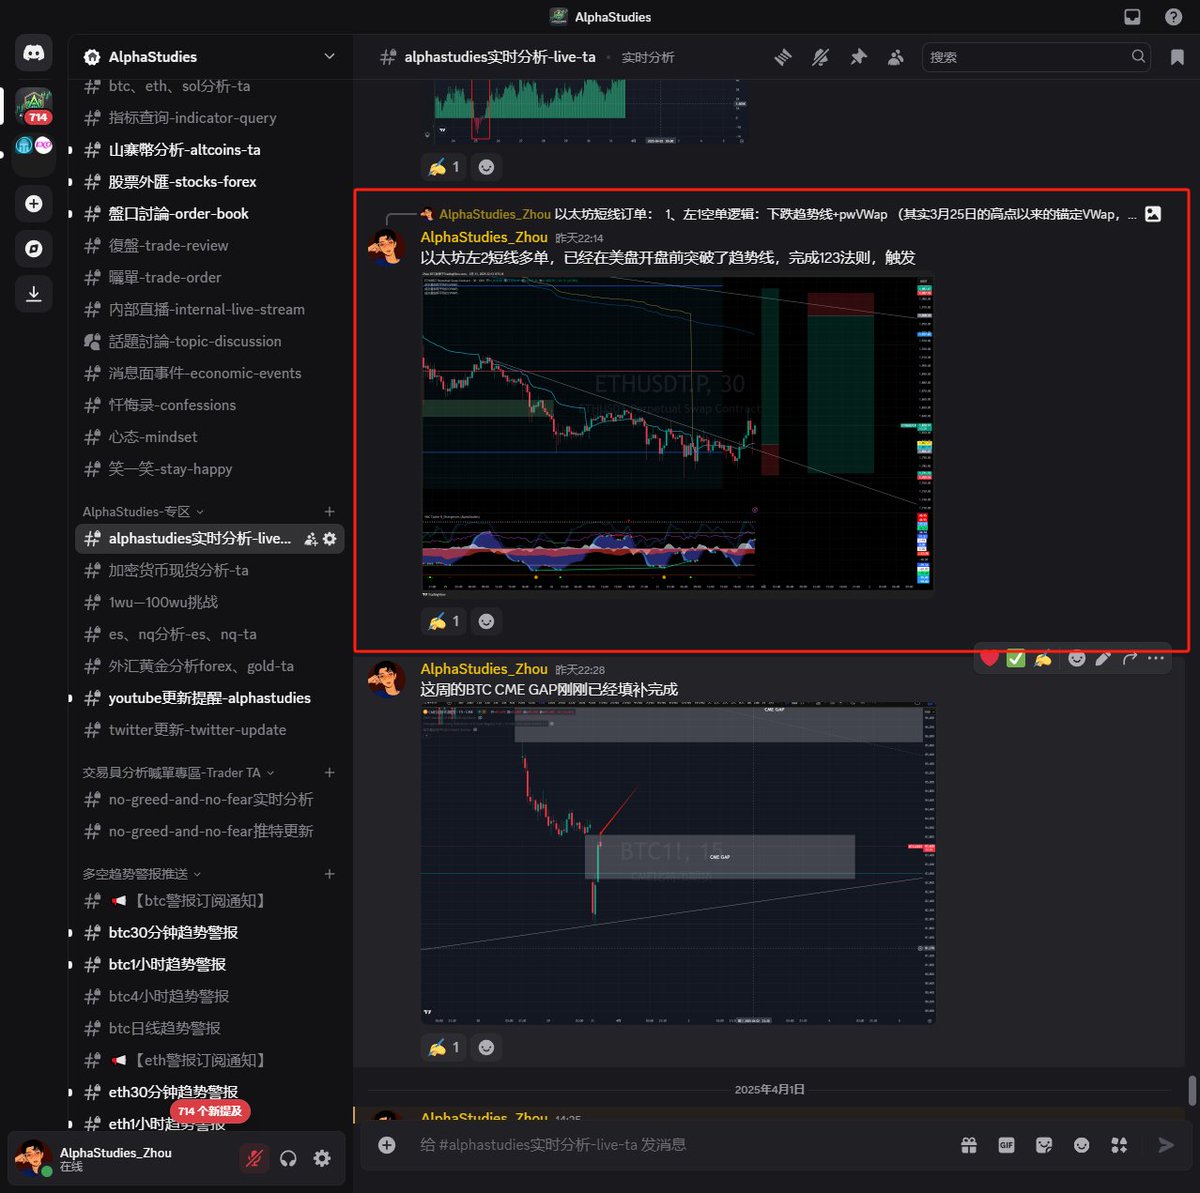Show the member list
This screenshot has height=1193, width=1200.
[895, 57]
